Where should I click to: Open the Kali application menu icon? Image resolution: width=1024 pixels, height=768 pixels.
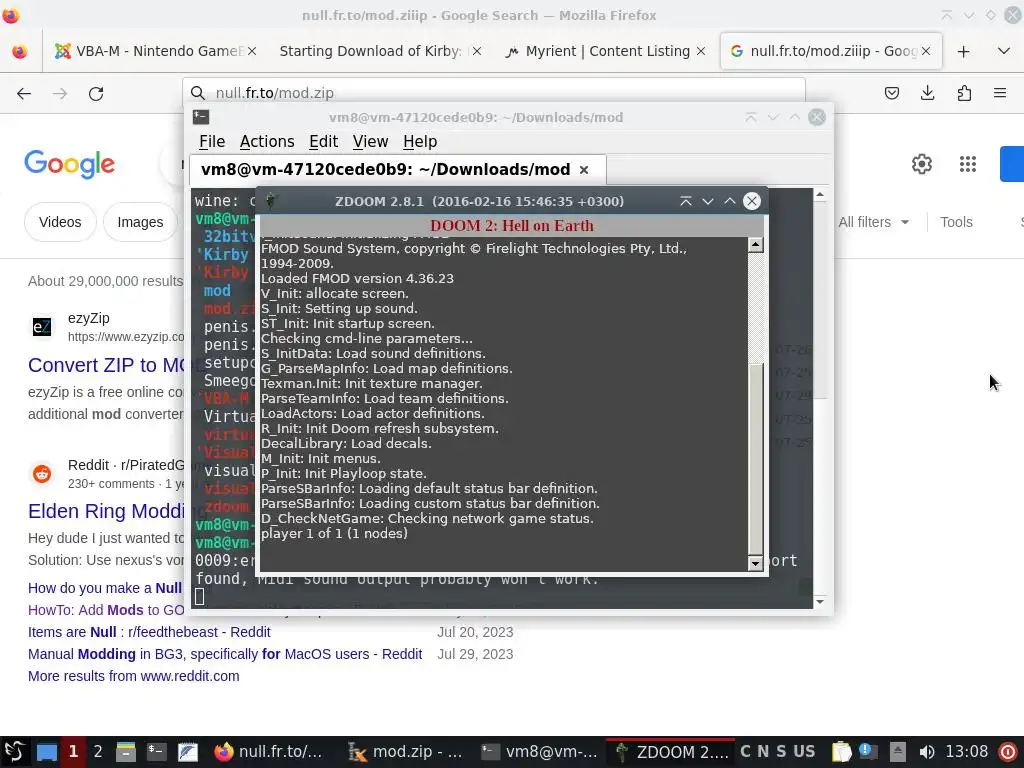click(x=14, y=752)
